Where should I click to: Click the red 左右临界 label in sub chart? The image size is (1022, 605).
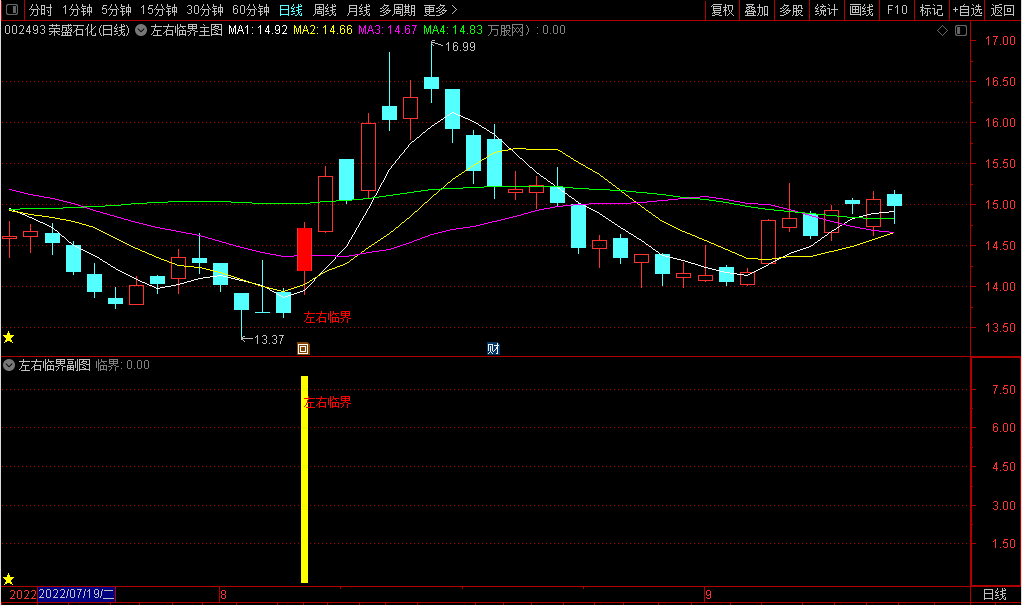[327, 402]
